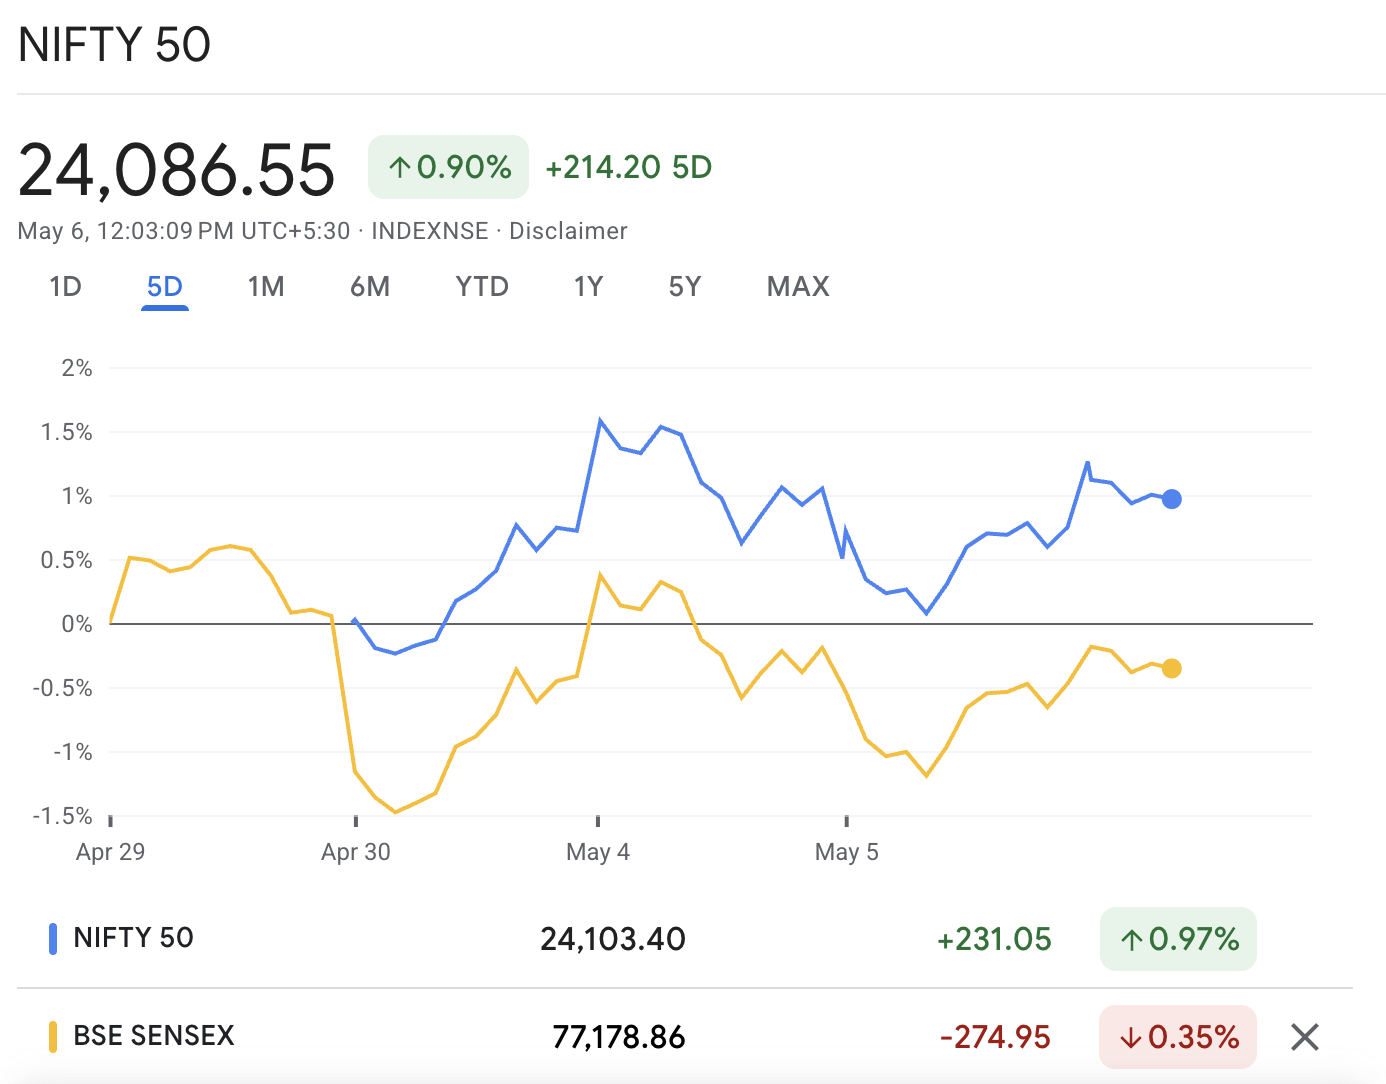This screenshot has height=1084, width=1386.
Task: Click the 24,103.40 NIFTY 50 value
Action: (x=613, y=939)
